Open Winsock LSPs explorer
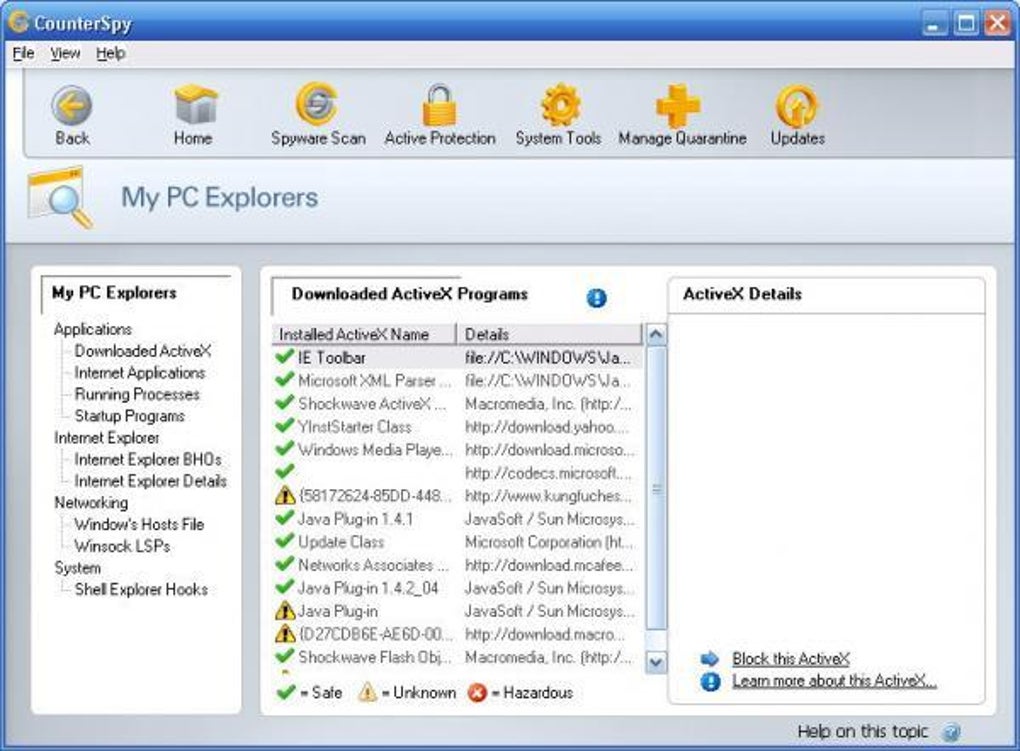This screenshot has height=751, width=1020. pos(122,546)
